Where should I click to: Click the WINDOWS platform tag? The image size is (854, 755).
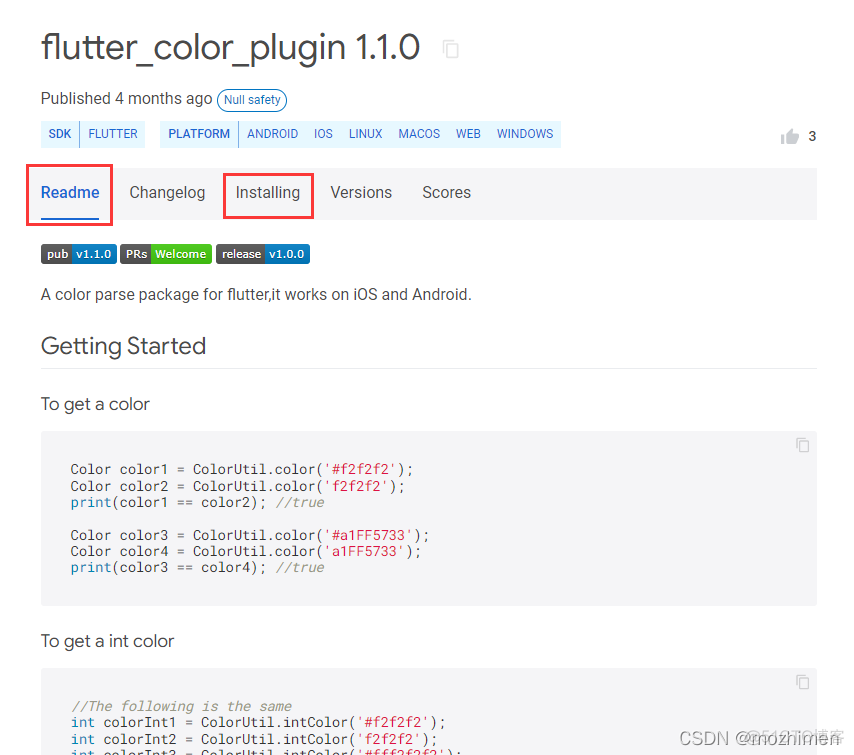point(525,134)
